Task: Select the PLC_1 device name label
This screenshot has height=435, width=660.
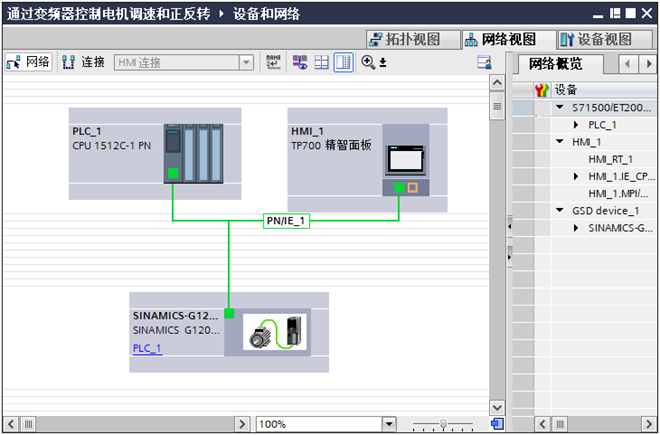Action: tap(87, 131)
